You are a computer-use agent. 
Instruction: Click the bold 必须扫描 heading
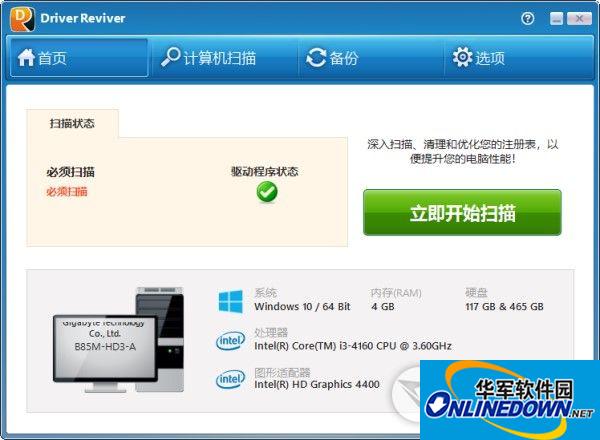coord(70,172)
